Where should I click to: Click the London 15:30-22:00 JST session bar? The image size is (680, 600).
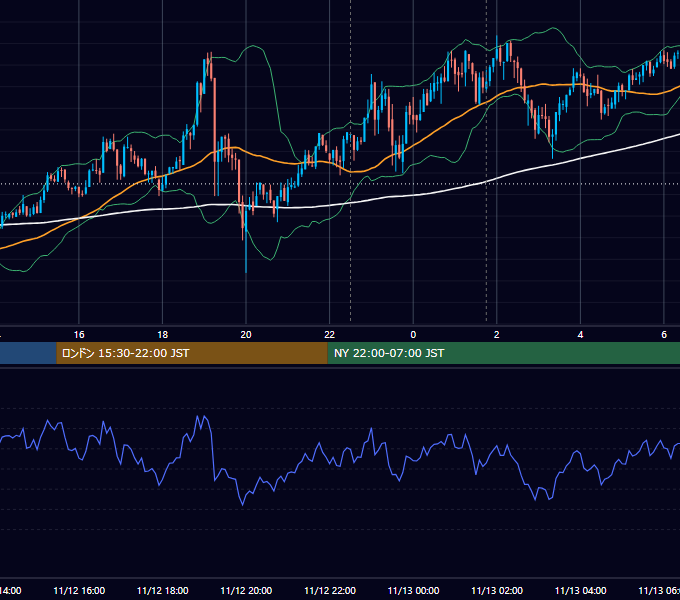[192, 353]
